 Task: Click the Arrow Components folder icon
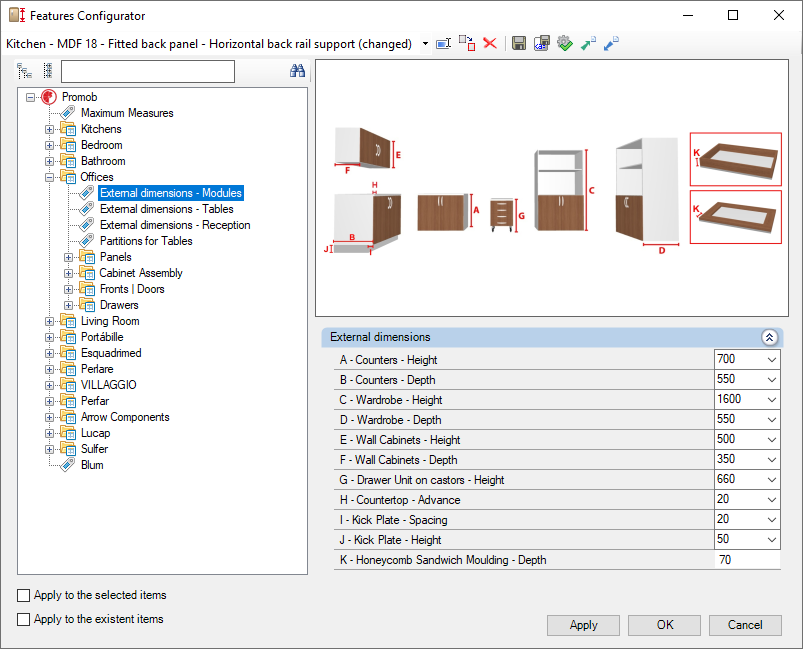pyautogui.click(x=68, y=417)
